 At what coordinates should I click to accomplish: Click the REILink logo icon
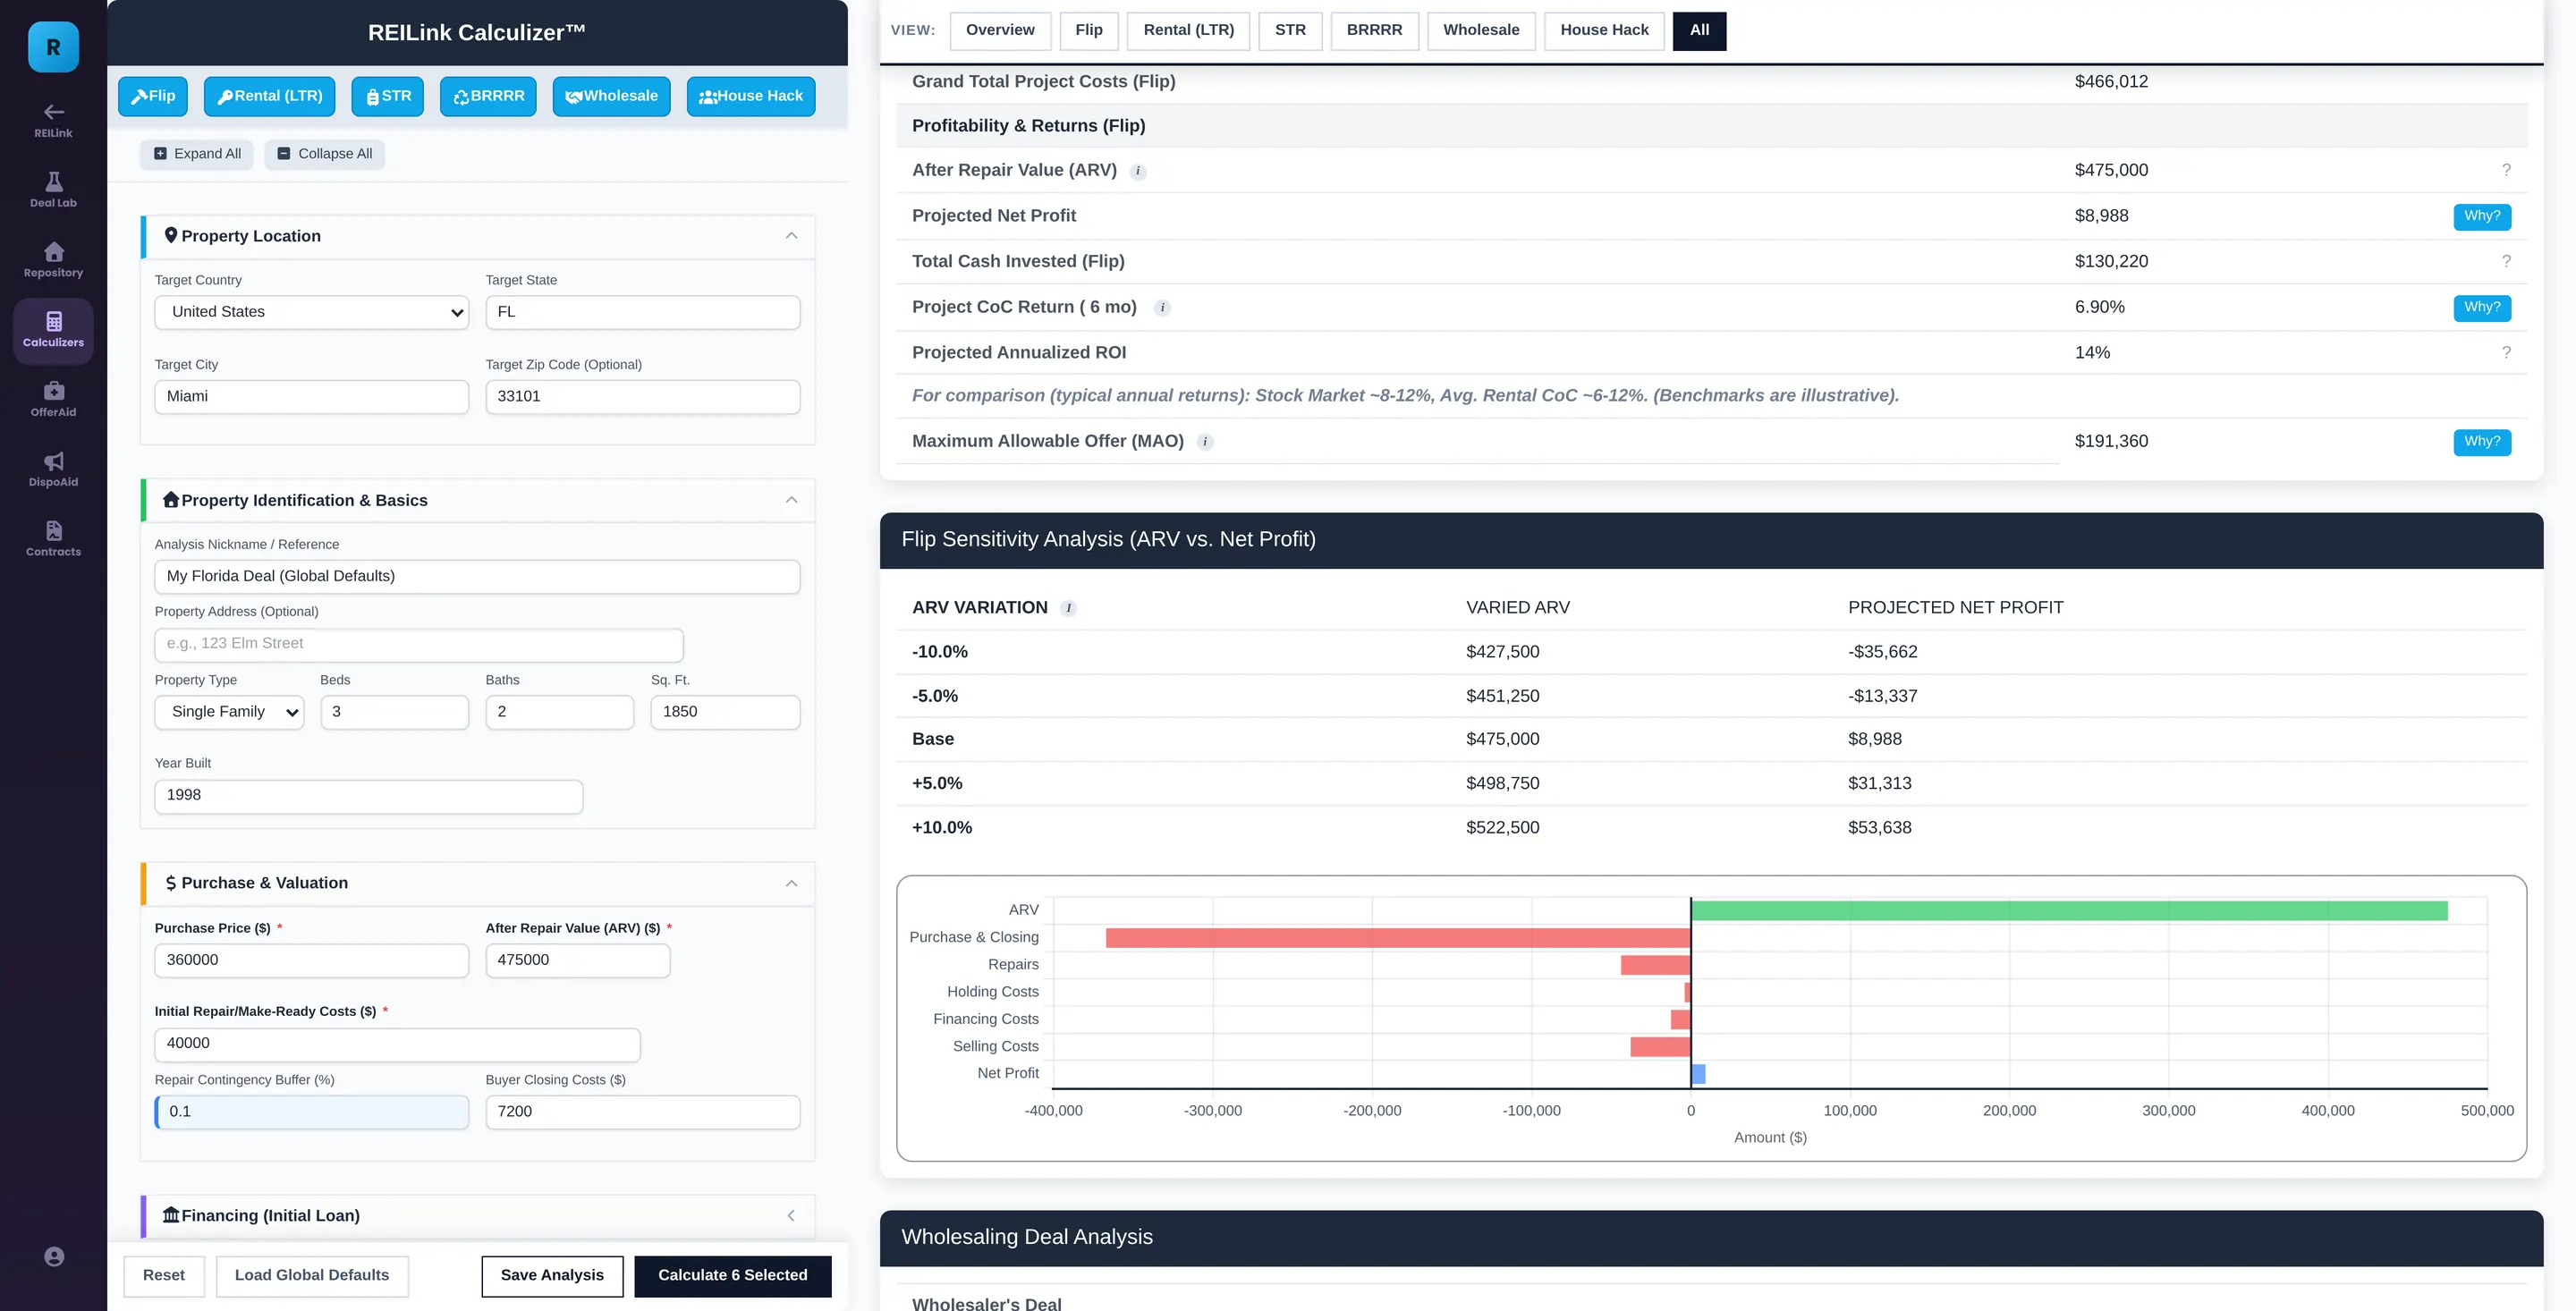[53, 47]
